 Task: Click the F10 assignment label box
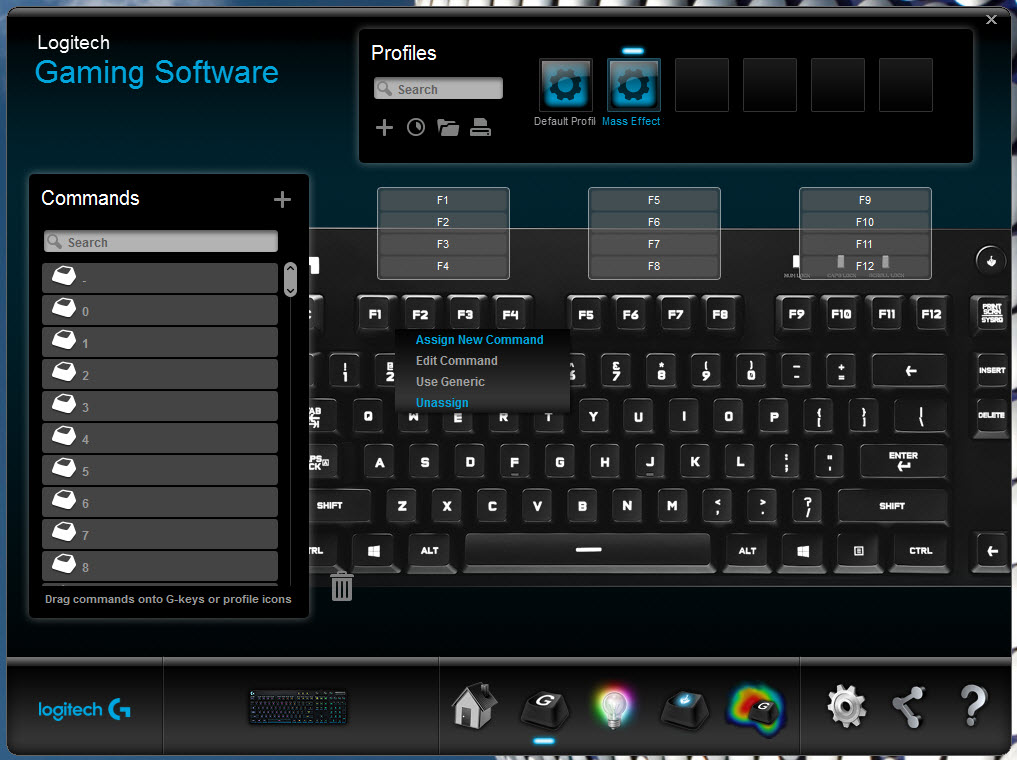(865, 222)
